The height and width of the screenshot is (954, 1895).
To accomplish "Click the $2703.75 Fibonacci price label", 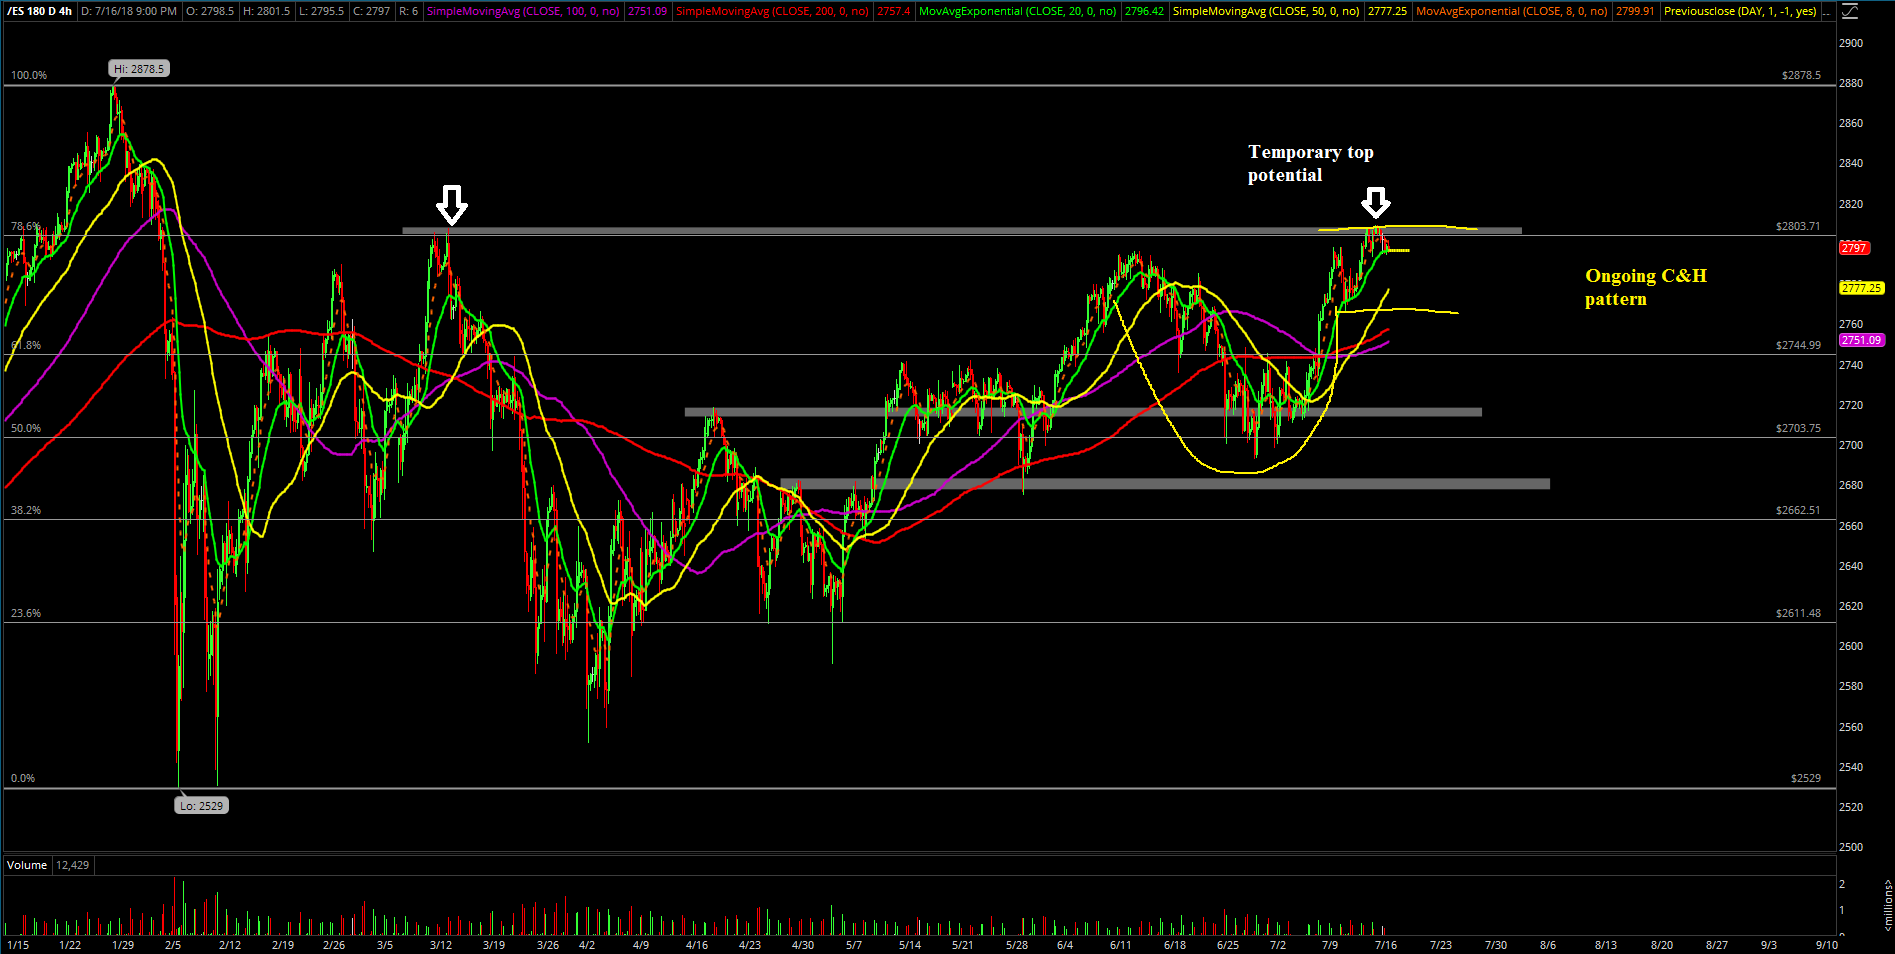I will pyautogui.click(x=1798, y=428).
